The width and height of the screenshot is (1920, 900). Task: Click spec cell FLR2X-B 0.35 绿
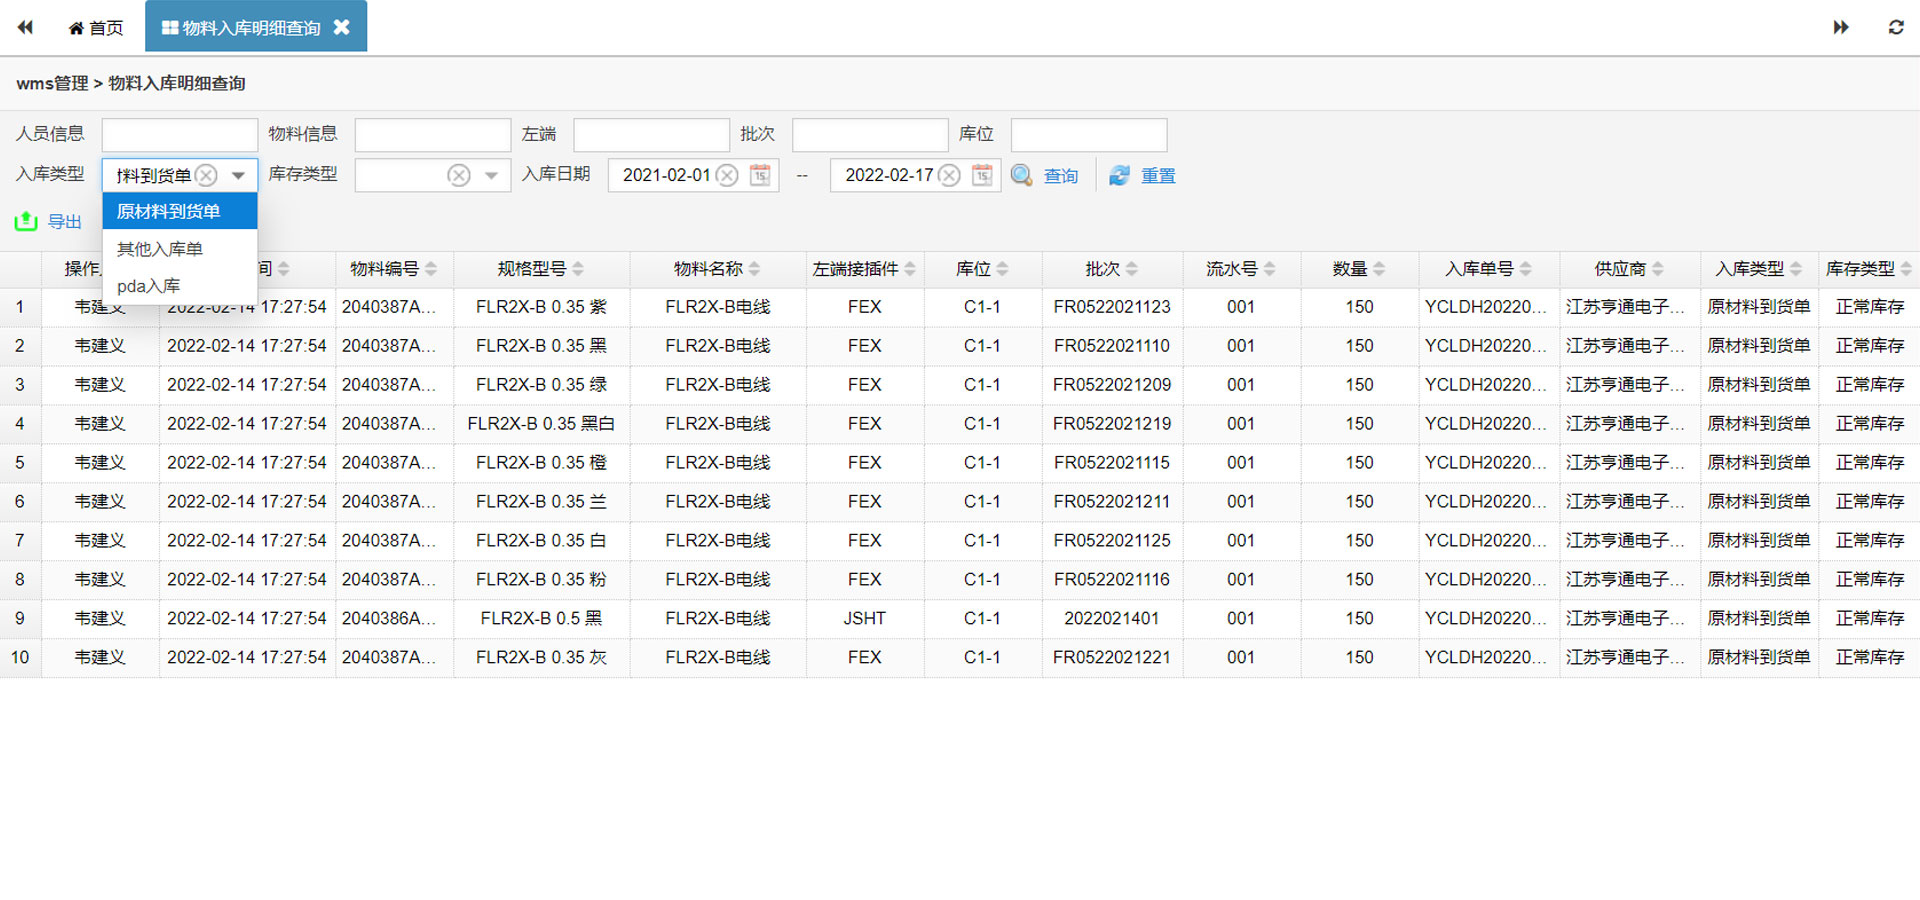click(541, 385)
